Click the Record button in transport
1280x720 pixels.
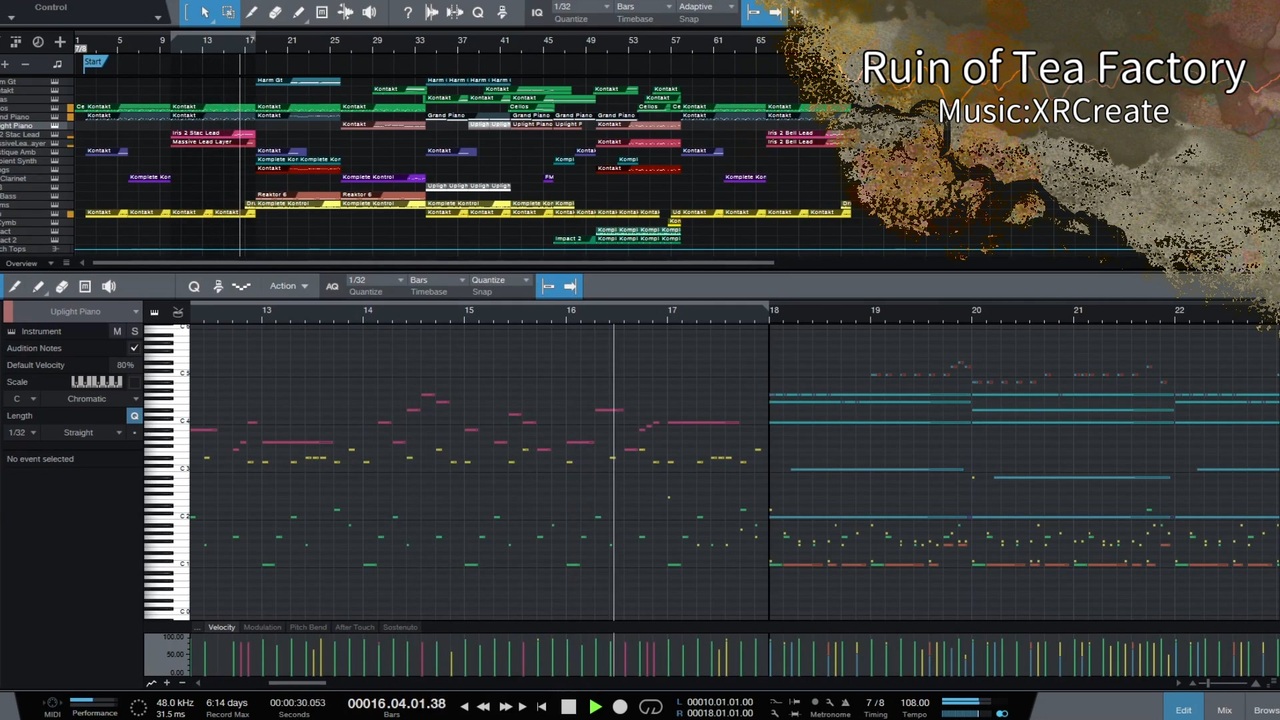coord(620,707)
